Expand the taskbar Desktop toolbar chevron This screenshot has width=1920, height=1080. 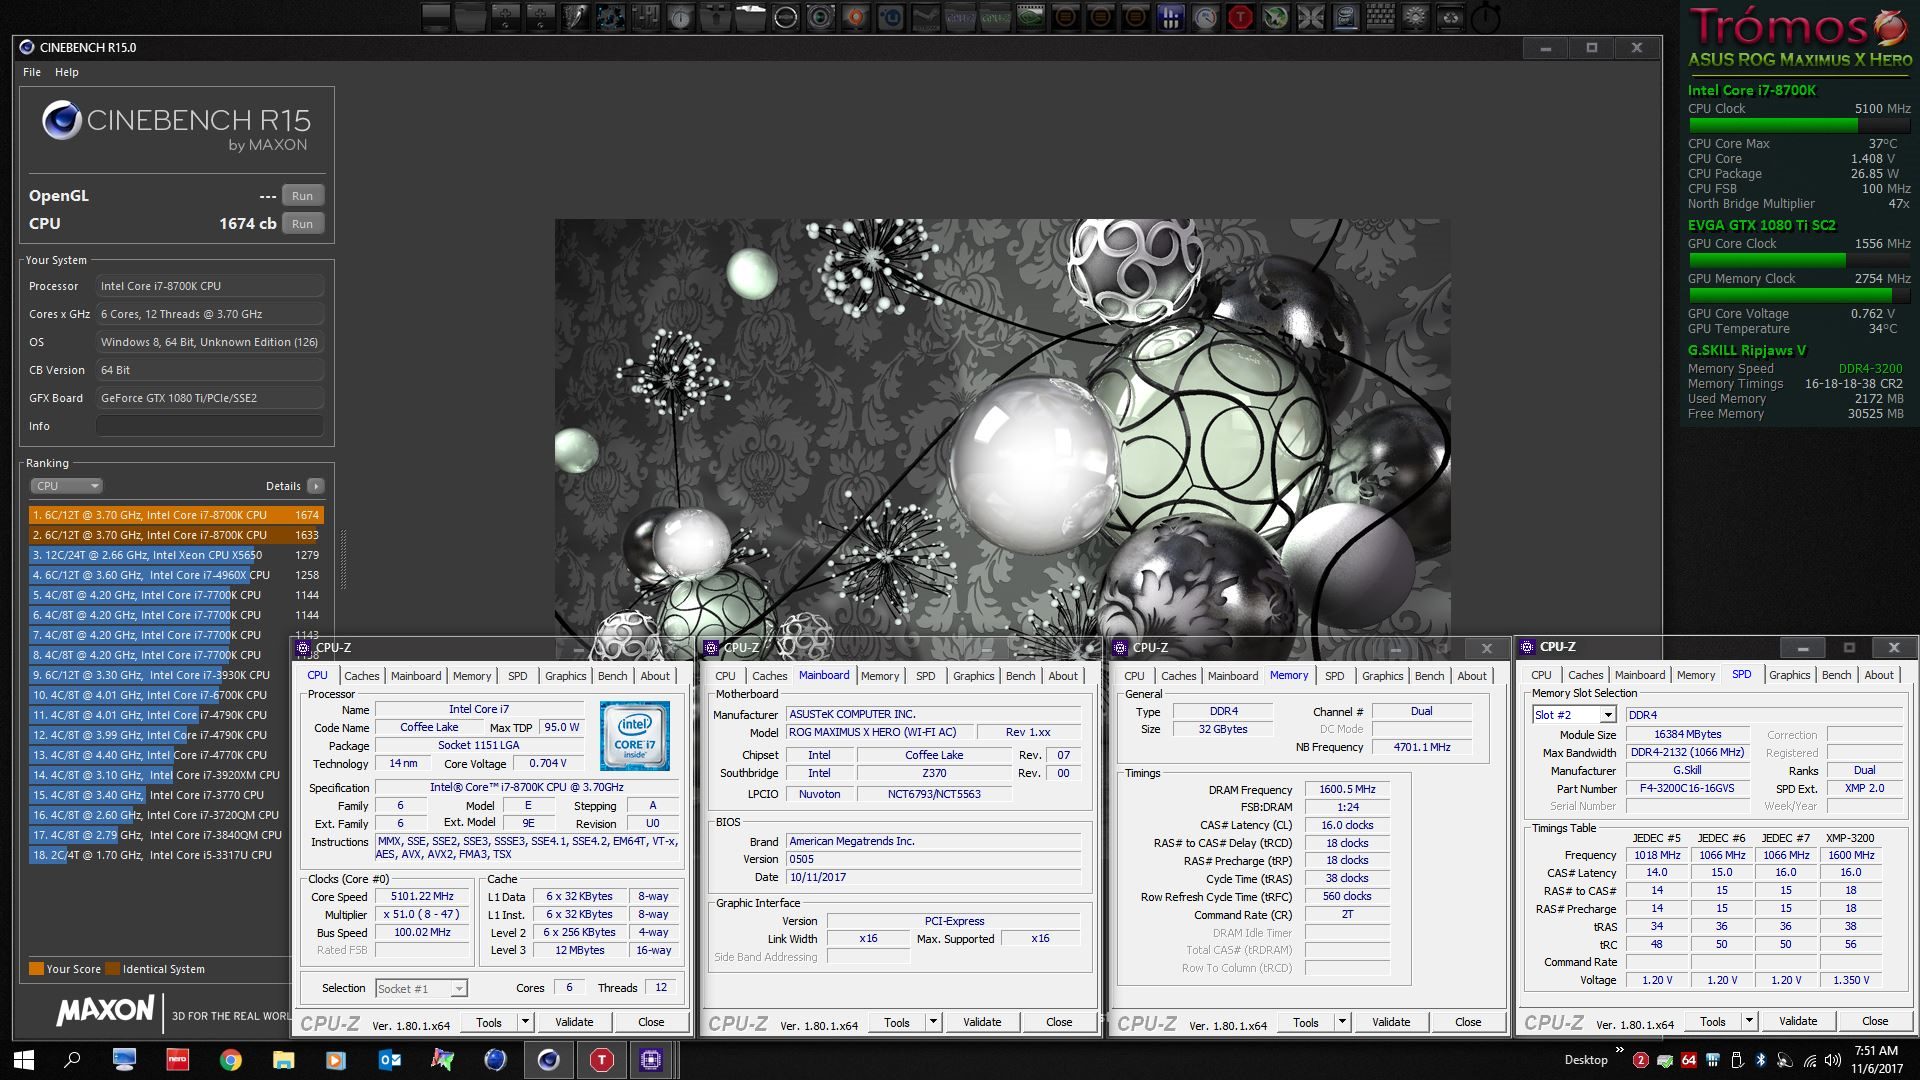pyautogui.click(x=1620, y=1049)
